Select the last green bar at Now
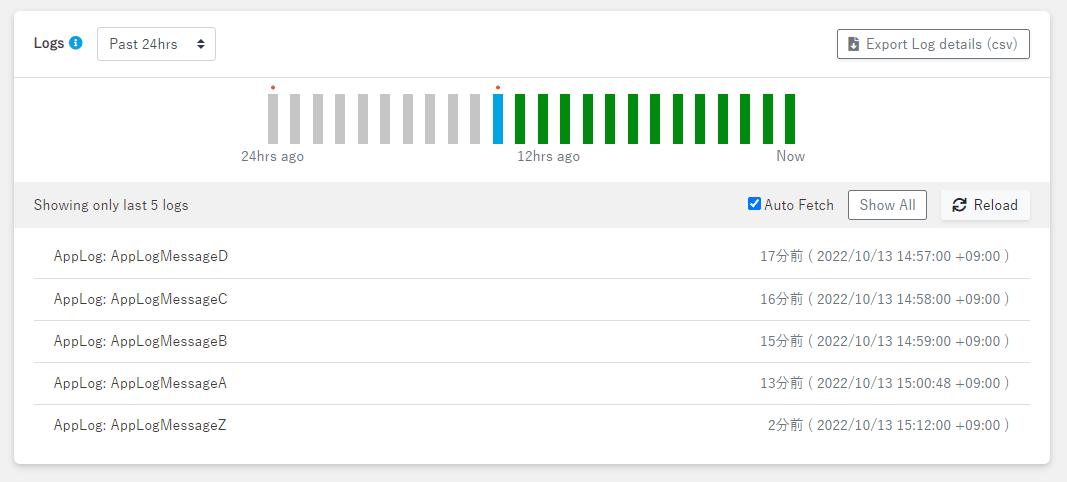The height and width of the screenshot is (482, 1067). [790, 119]
